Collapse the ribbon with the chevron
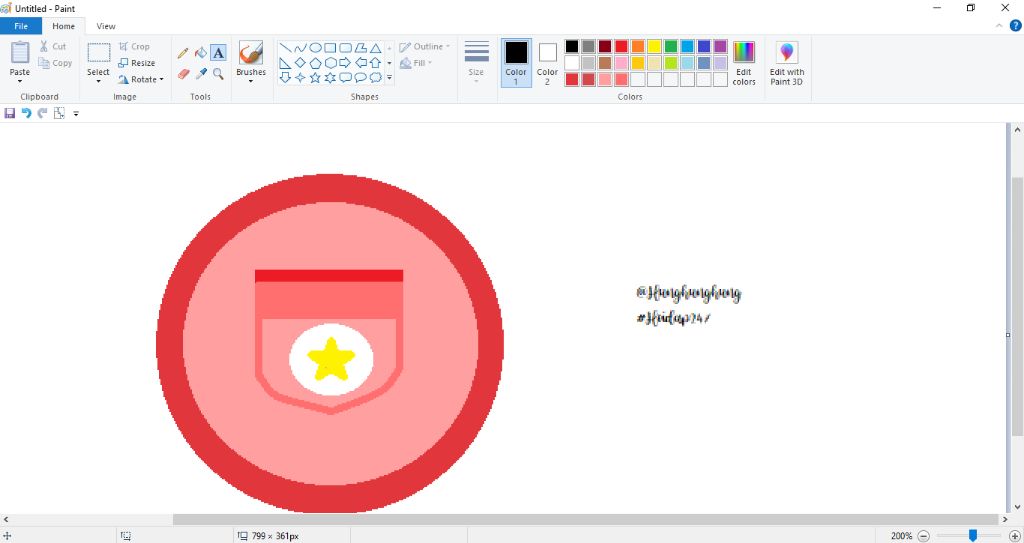The height and width of the screenshot is (543, 1024). [999, 26]
